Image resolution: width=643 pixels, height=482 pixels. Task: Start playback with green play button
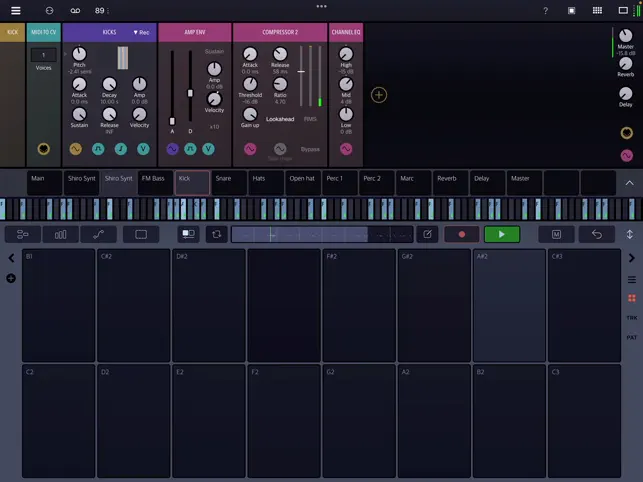(502, 234)
